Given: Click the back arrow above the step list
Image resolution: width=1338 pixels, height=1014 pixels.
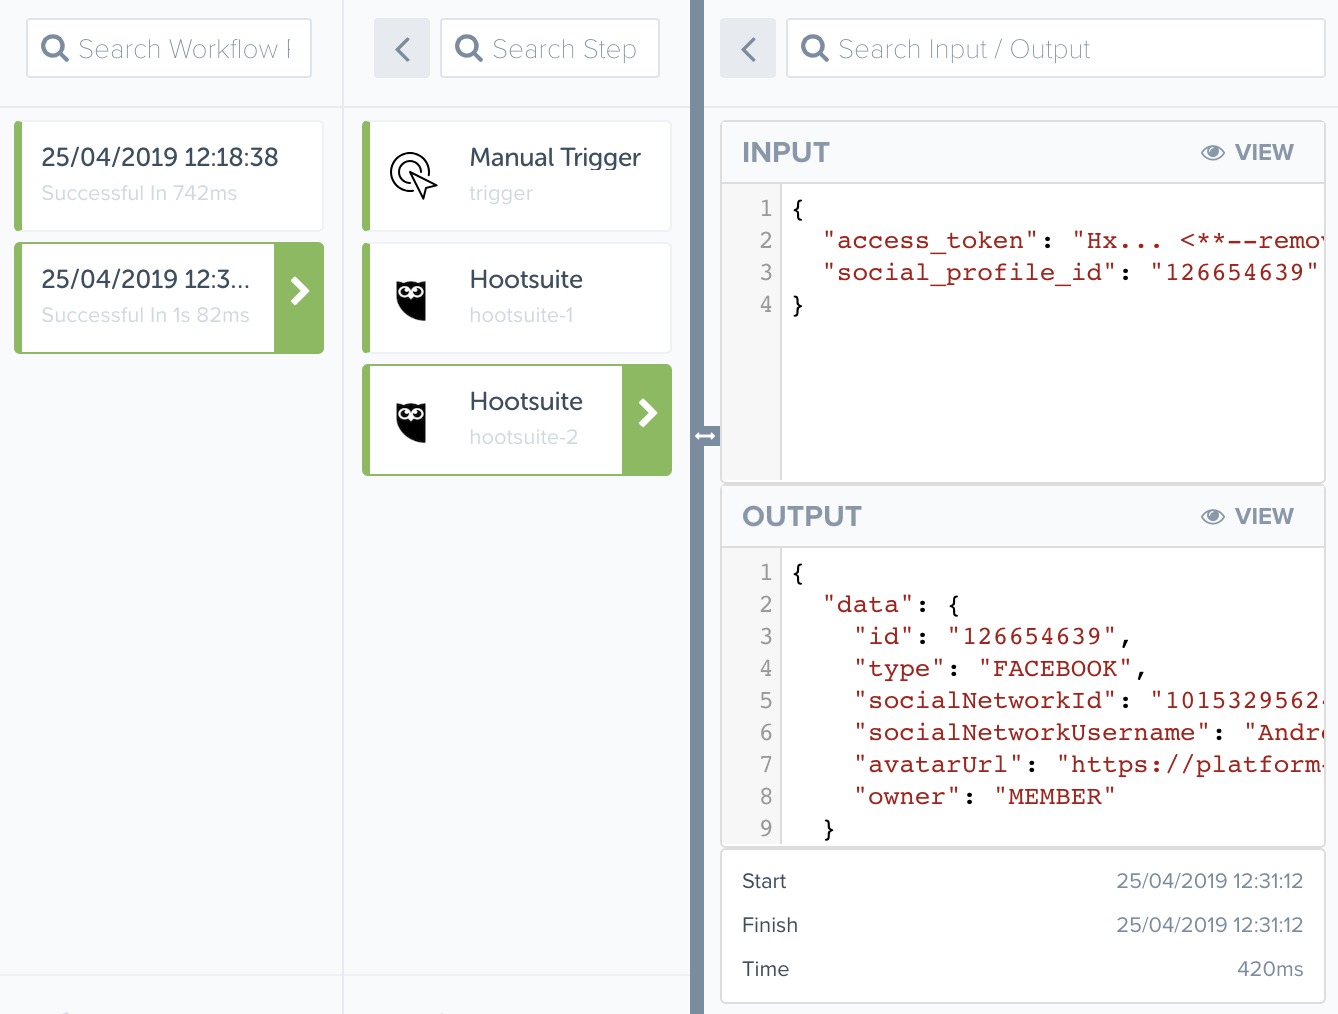Looking at the screenshot, I should click(x=401, y=48).
